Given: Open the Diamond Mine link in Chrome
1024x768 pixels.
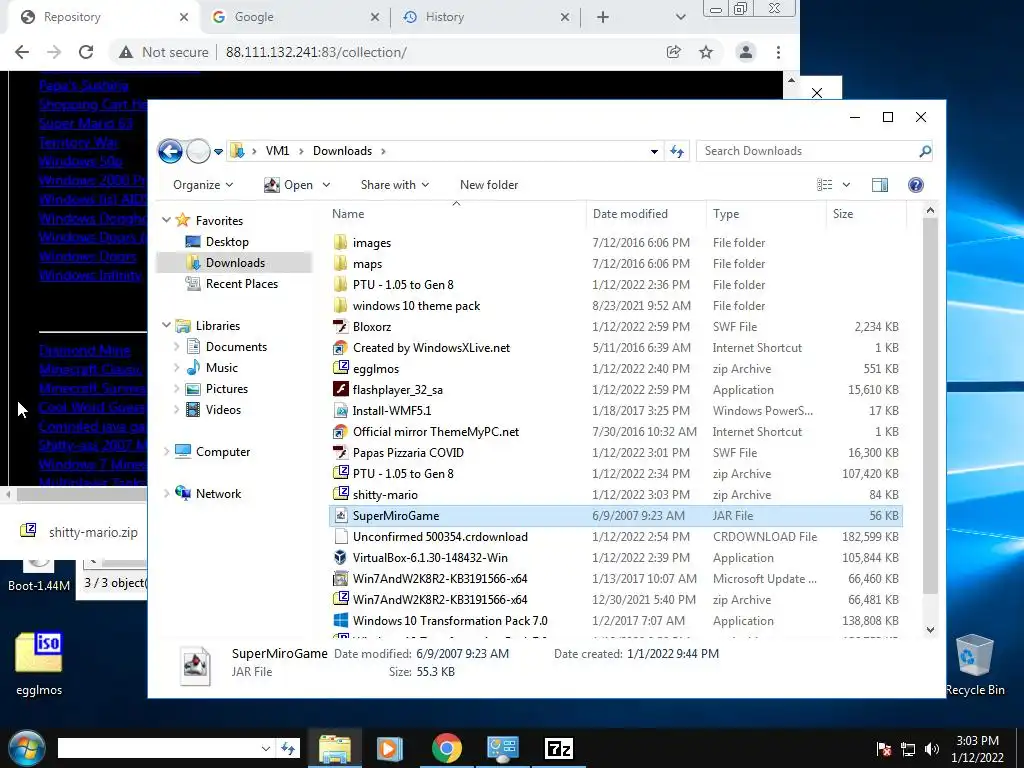Looking at the screenshot, I should (84, 351).
